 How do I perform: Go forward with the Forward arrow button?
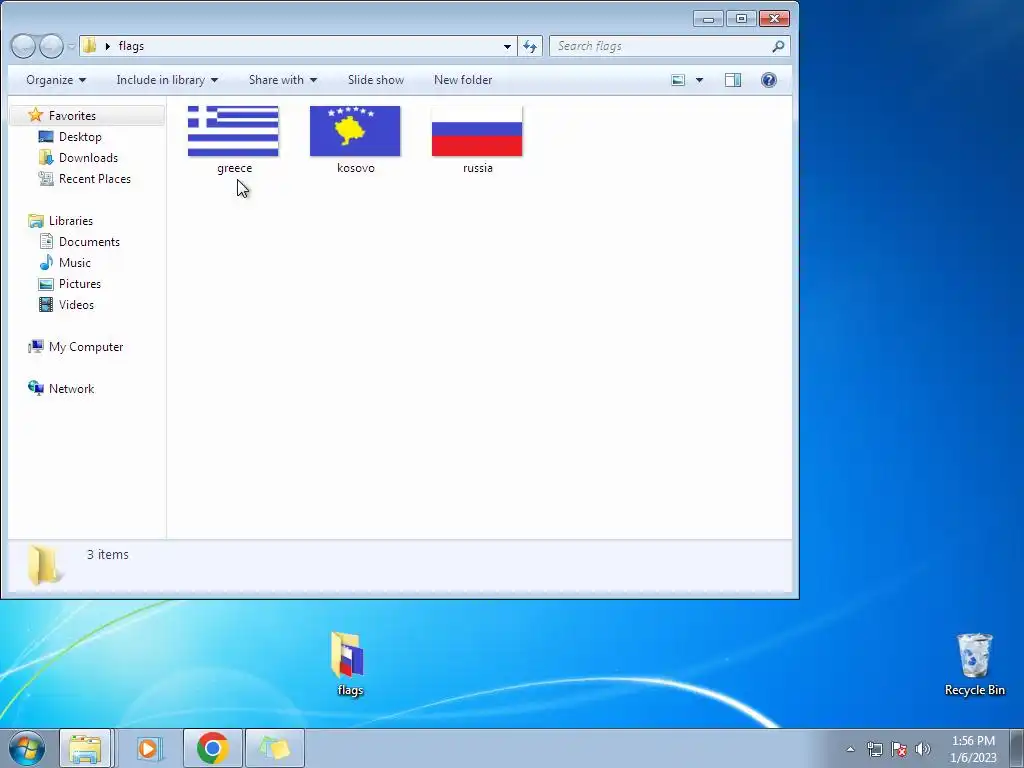pos(52,46)
